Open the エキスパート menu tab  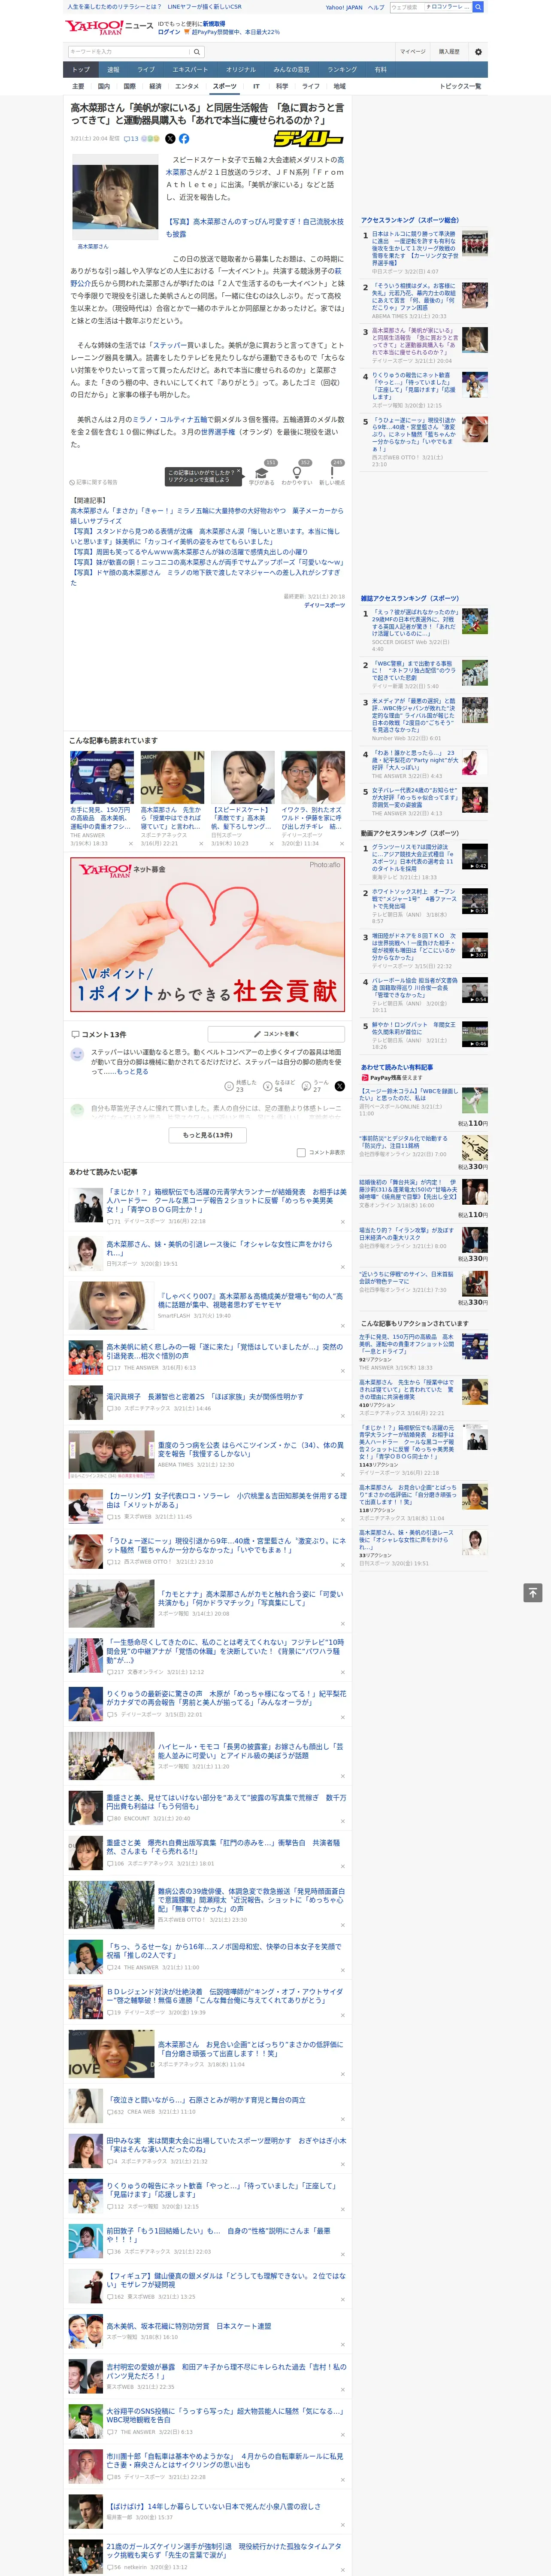coord(190,70)
